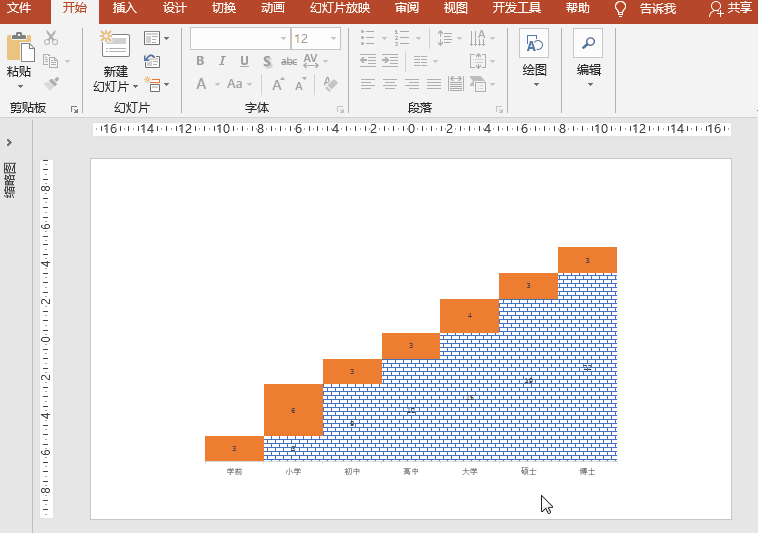
Task: Expand the Bullets dropdown arrow
Action: (384, 38)
